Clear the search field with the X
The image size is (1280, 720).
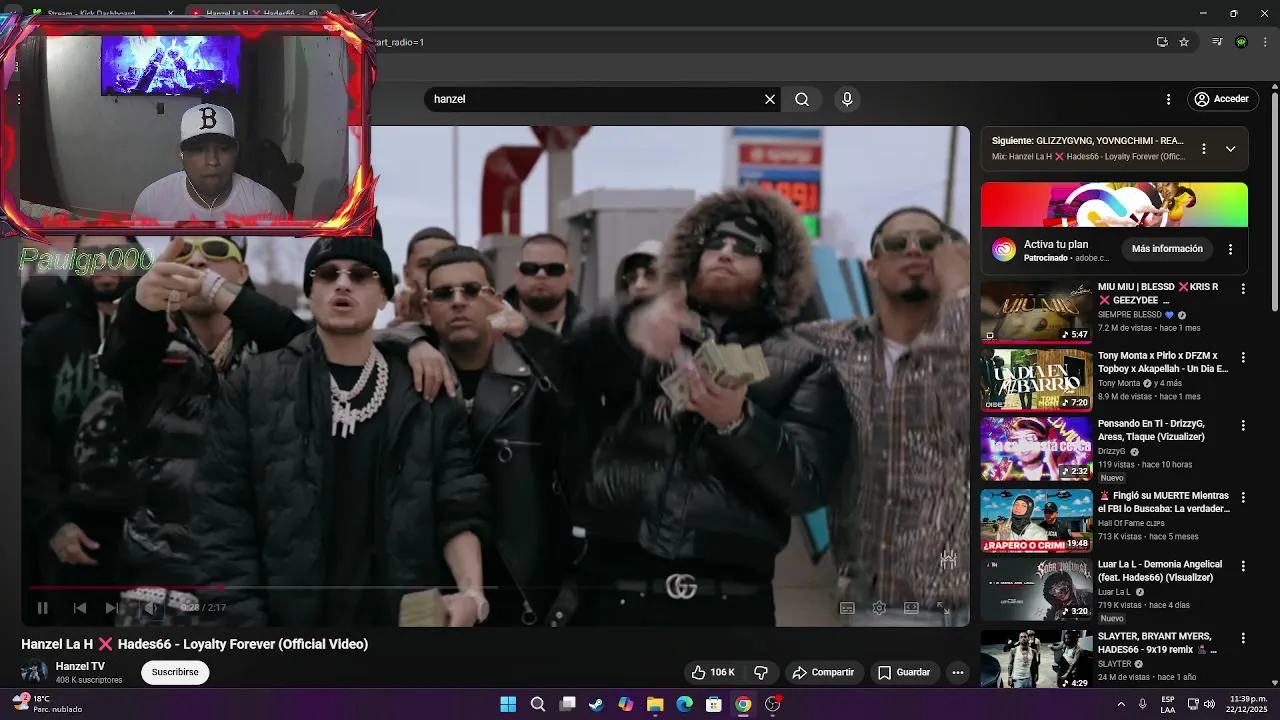coord(770,99)
